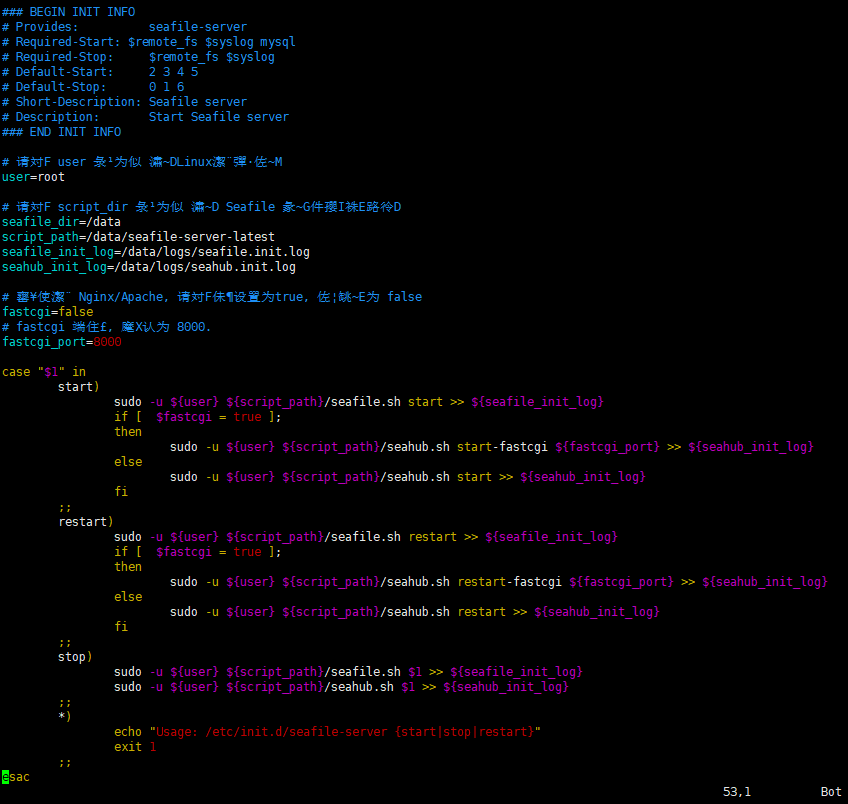The width and height of the screenshot is (848, 804).
Task: Click the comment line mentioning 'Nginx/Apache'
Action: point(212,297)
